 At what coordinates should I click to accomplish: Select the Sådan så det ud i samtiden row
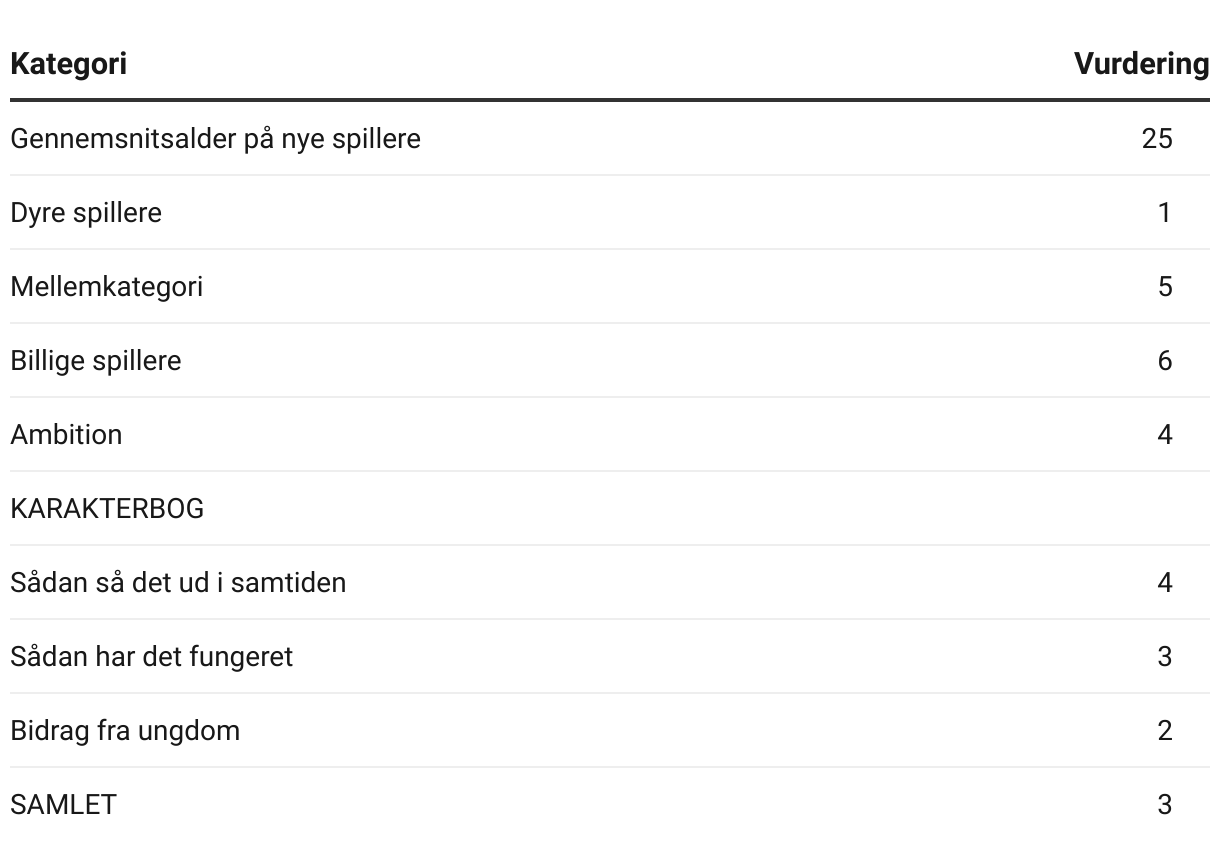pyautogui.click(x=610, y=583)
